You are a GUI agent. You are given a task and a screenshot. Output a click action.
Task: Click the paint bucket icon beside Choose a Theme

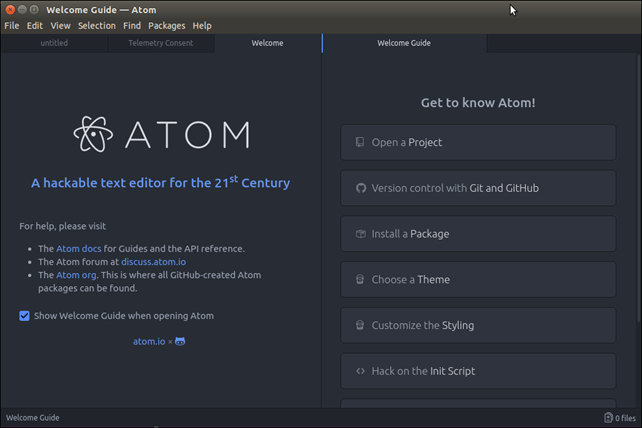(x=360, y=280)
